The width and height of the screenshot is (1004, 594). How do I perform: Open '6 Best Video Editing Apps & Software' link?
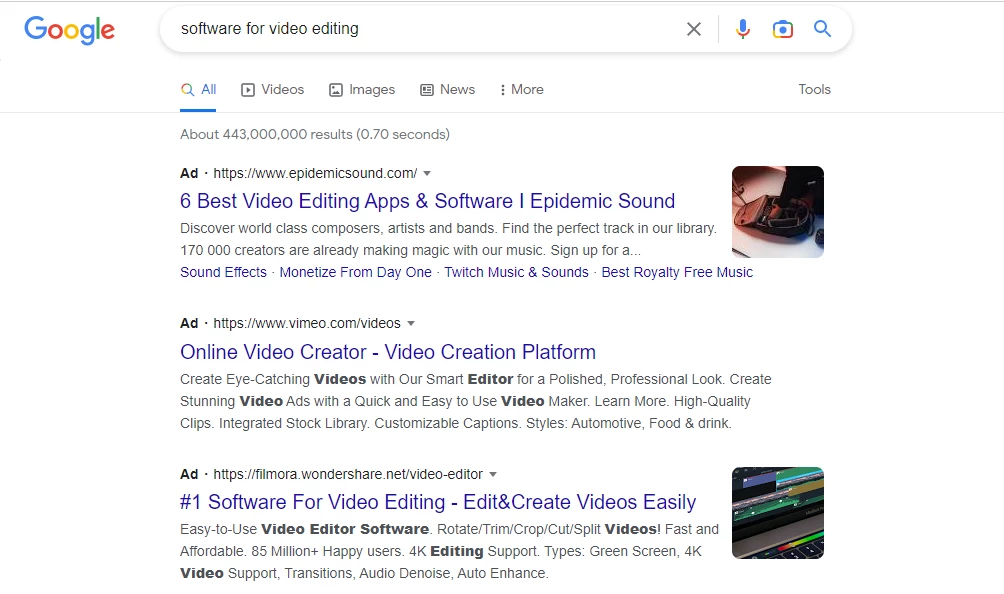click(x=427, y=201)
